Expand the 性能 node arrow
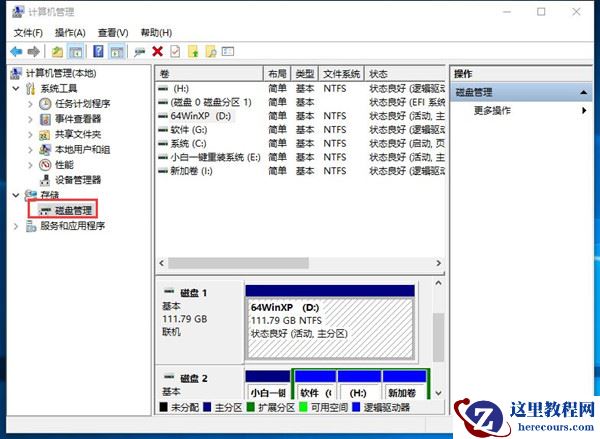 point(30,165)
